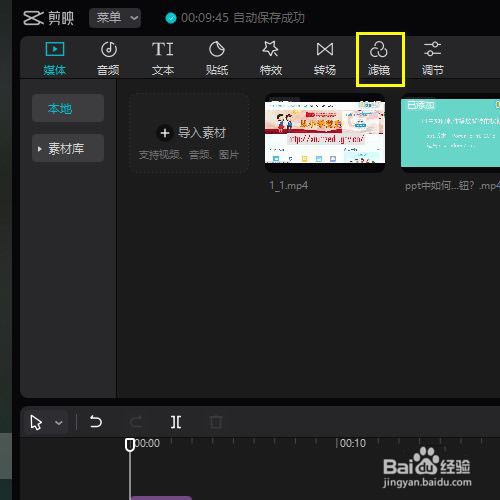The width and height of the screenshot is (500, 500).
Task: Open the 调节 adjustment tab
Action: coord(433,58)
